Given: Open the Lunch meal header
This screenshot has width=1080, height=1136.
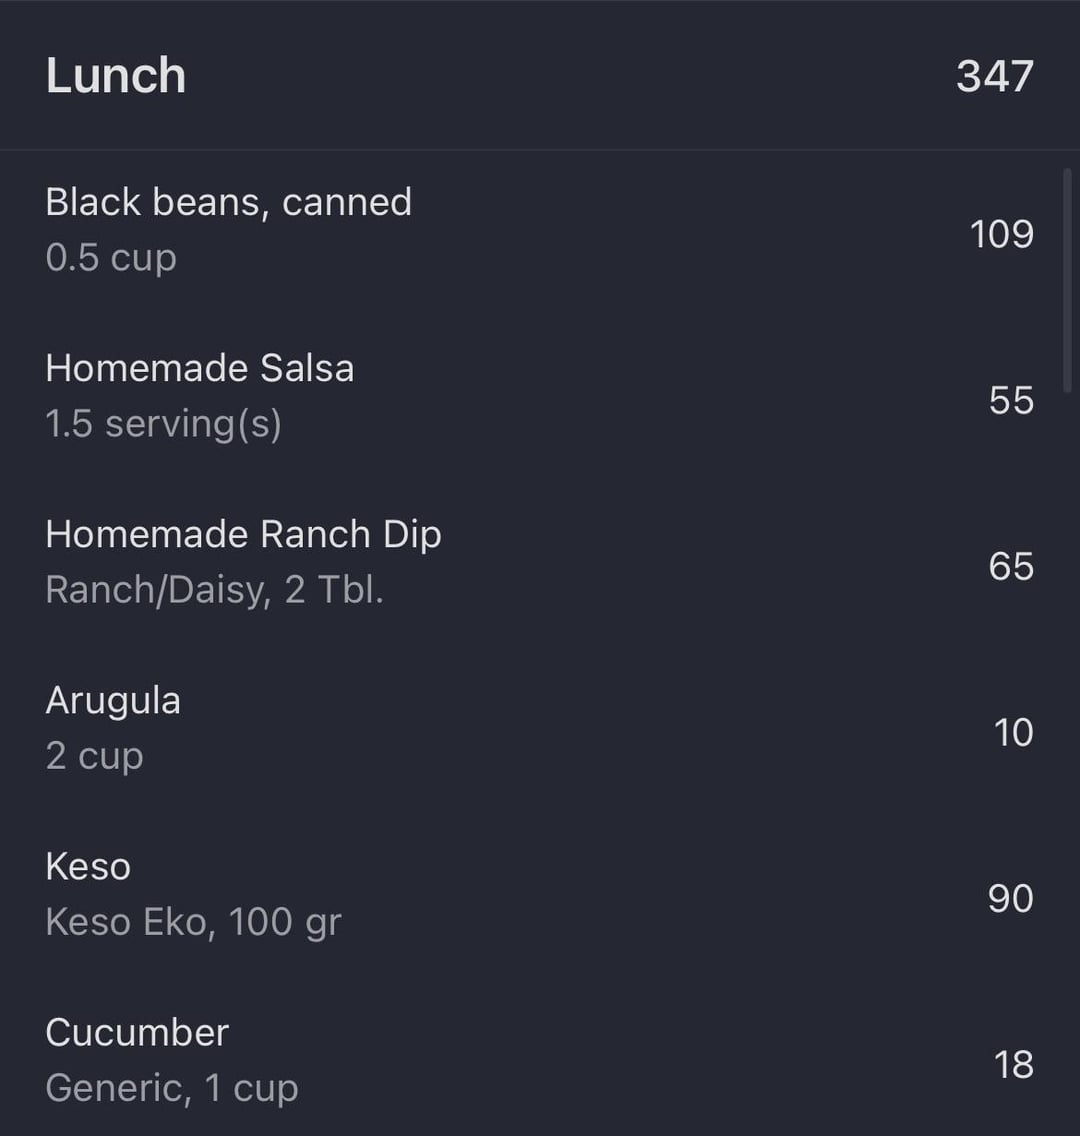Looking at the screenshot, I should (540, 75).
